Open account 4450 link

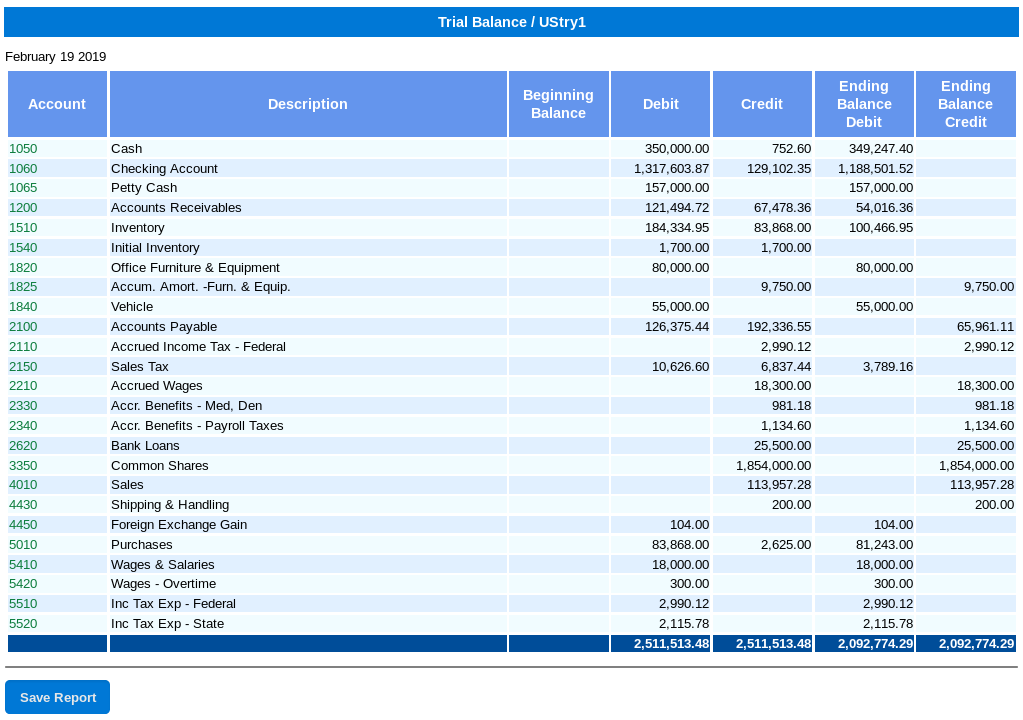[x=23, y=524]
